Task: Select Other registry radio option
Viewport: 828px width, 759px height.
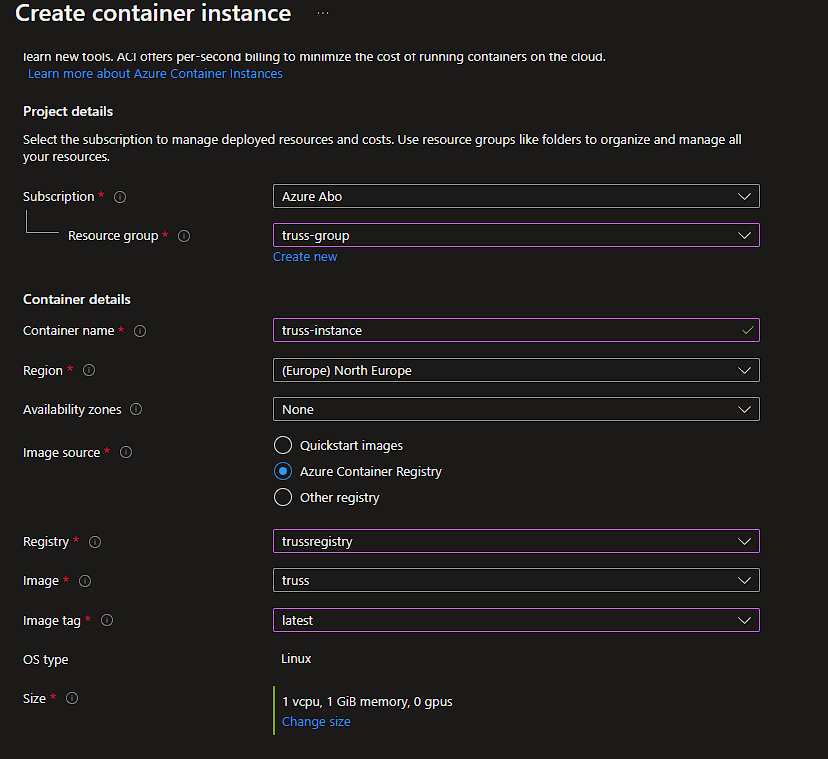Action: point(283,497)
